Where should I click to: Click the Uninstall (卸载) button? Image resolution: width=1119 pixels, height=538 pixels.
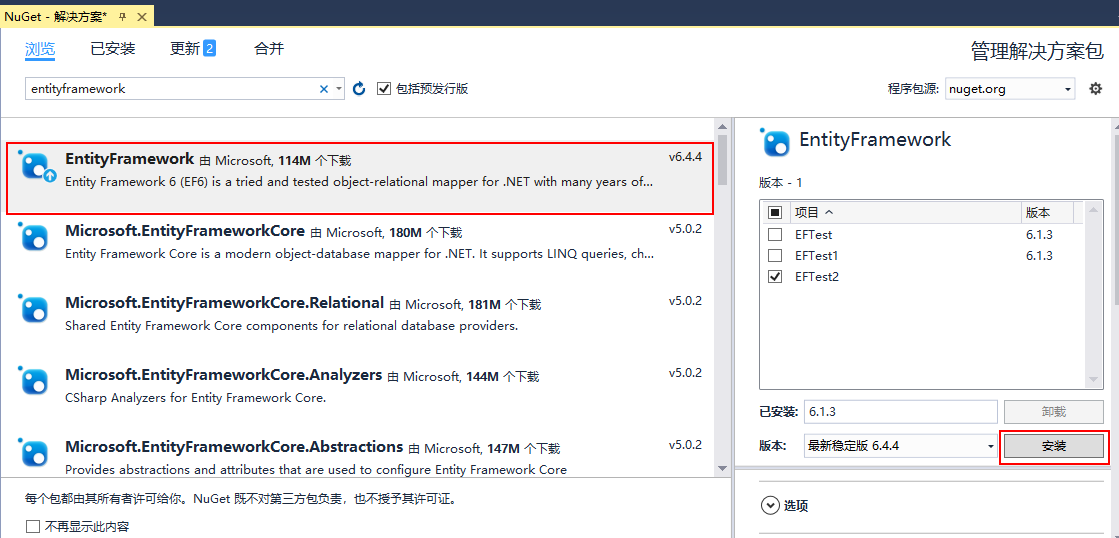(1054, 412)
